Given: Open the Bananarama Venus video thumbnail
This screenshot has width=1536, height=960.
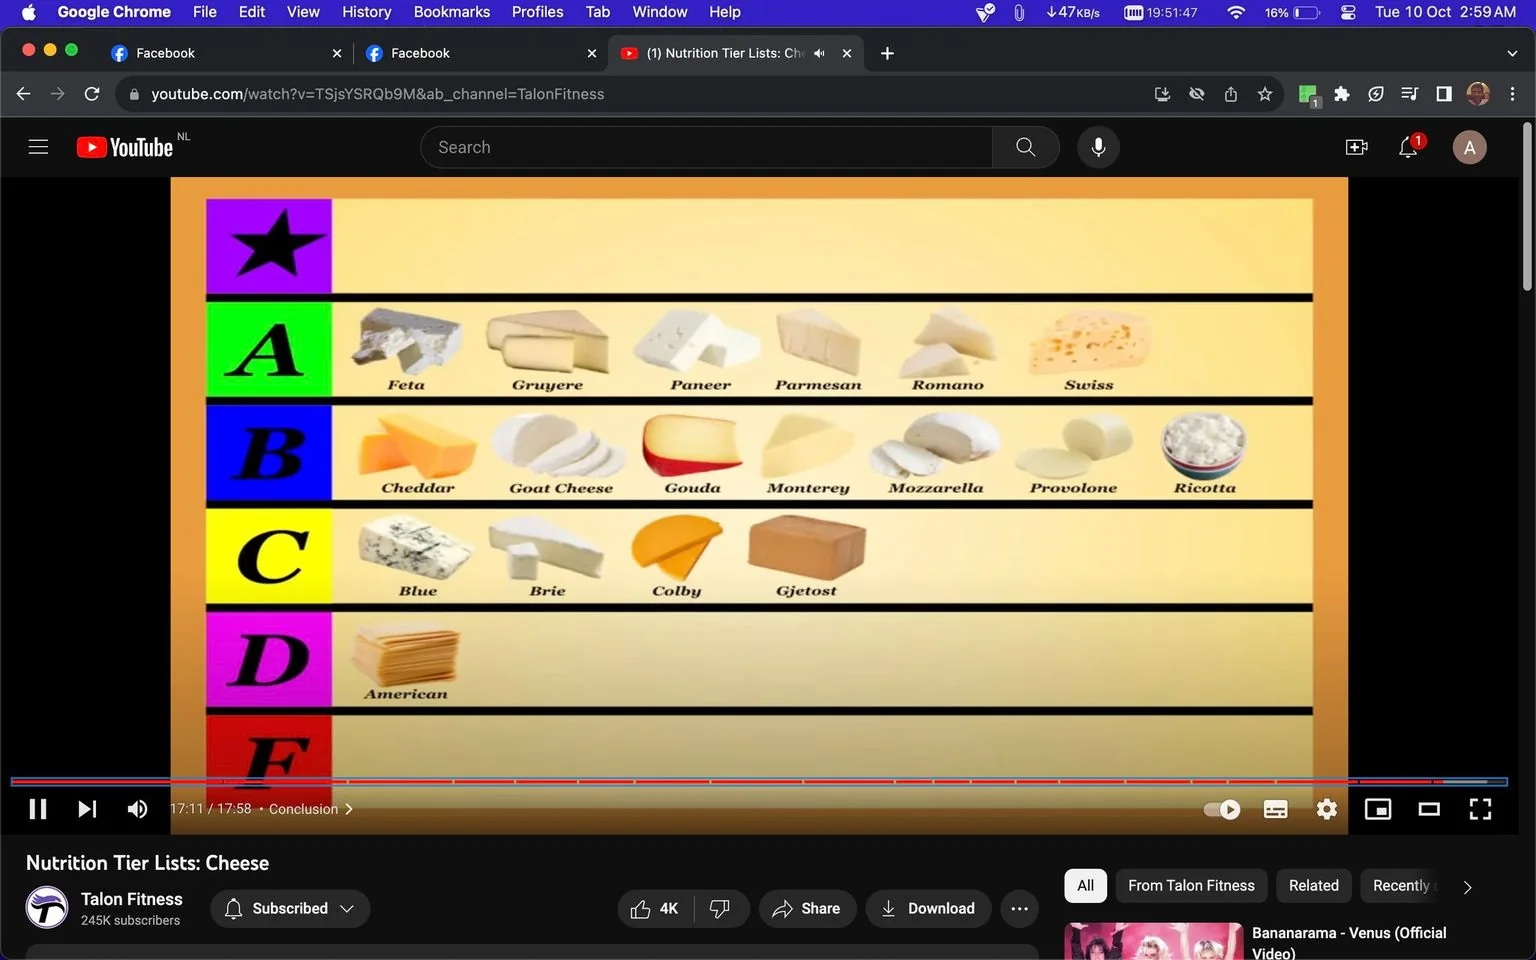Looking at the screenshot, I should pos(1153,941).
